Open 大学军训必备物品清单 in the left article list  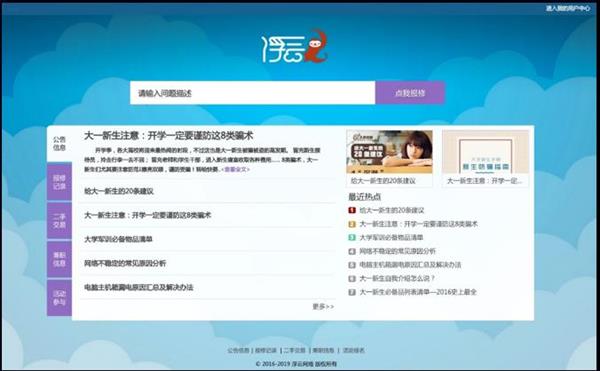point(118,239)
